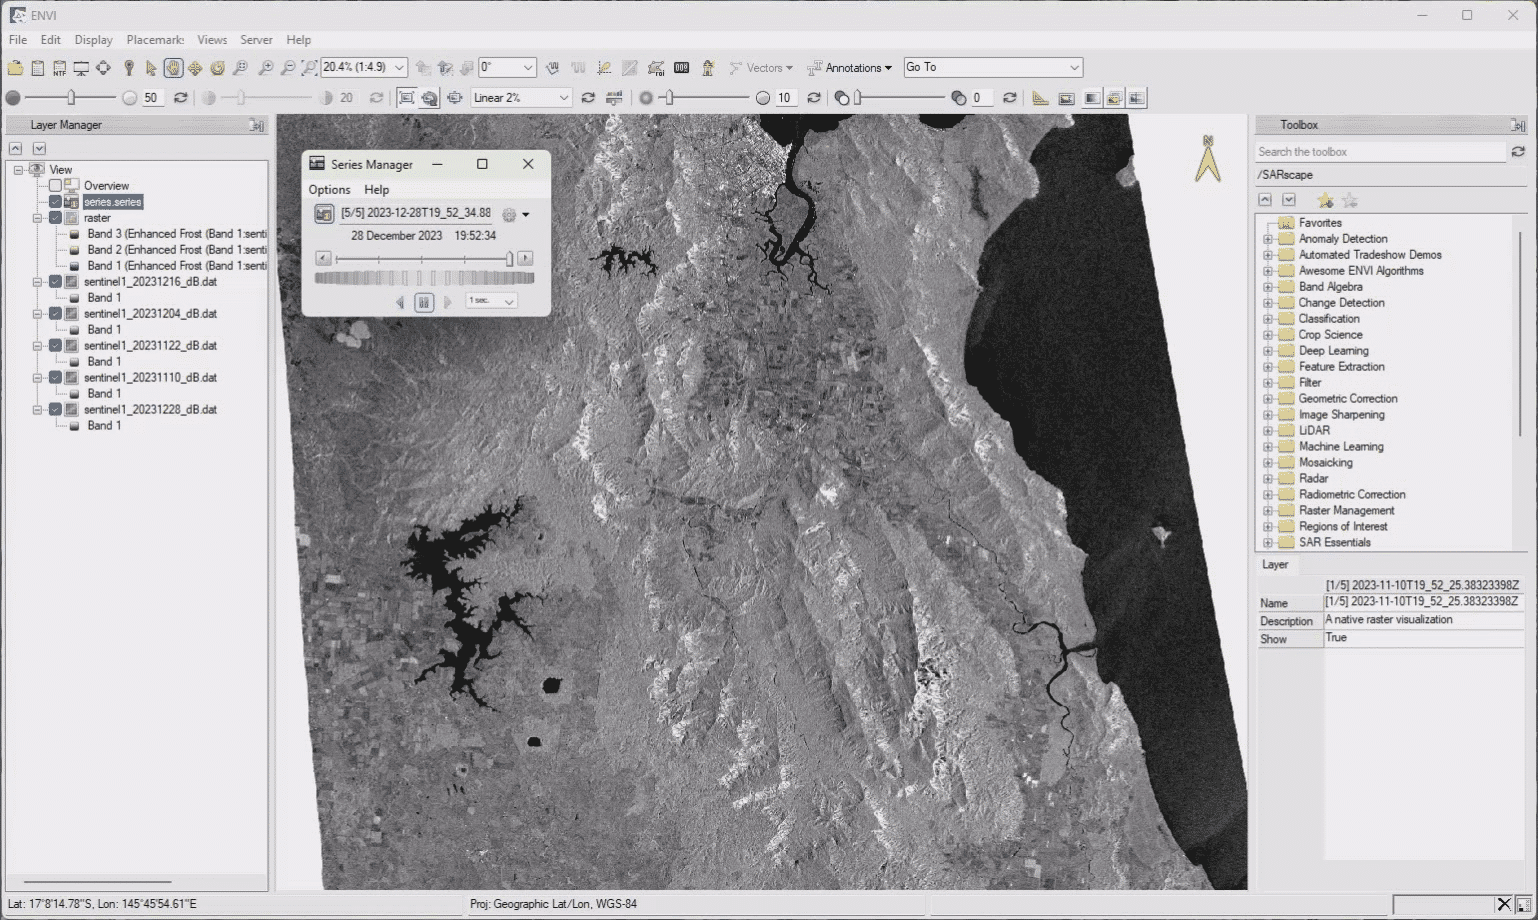Enable the Overview checkbox
Image resolution: width=1538 pixels, height=920 pixels.
(56, 186)
